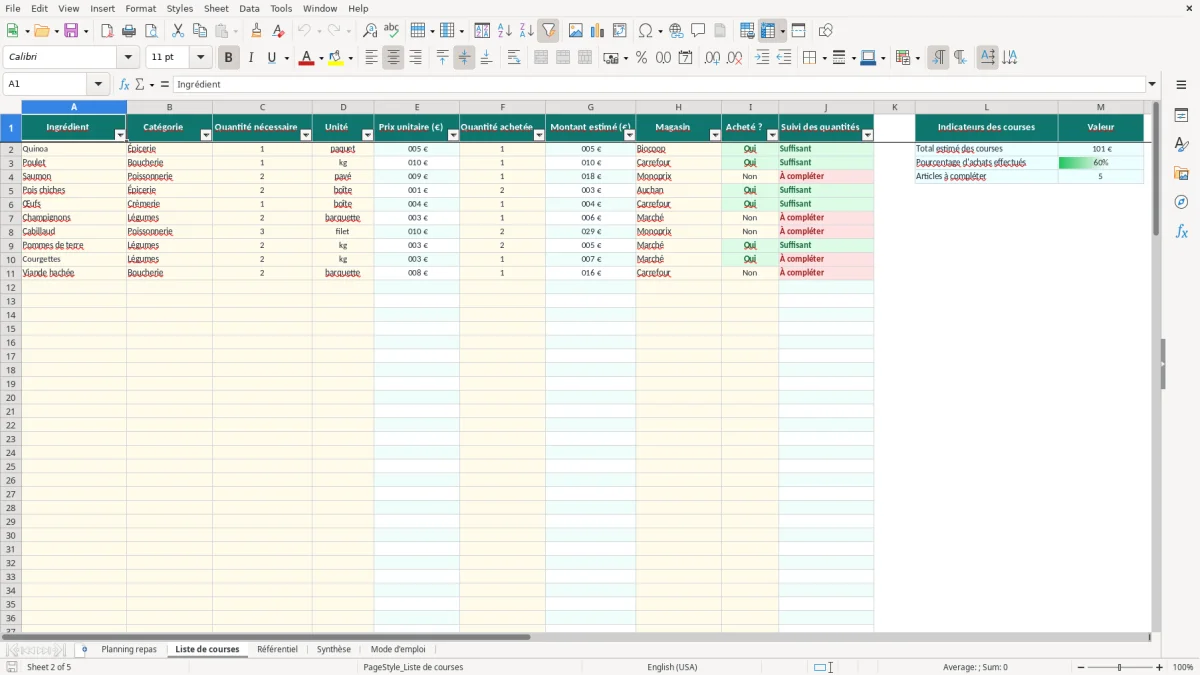Click the Export as PDF icon
The image size is (1200, 675).
107,31
